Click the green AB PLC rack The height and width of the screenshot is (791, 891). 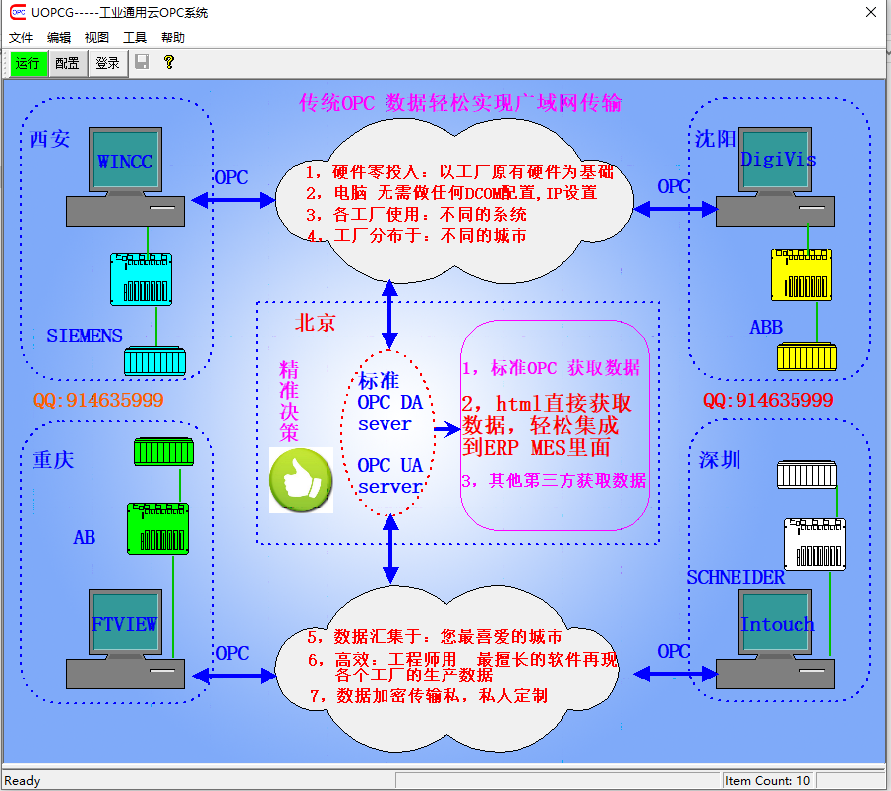[x=157, y=528]
